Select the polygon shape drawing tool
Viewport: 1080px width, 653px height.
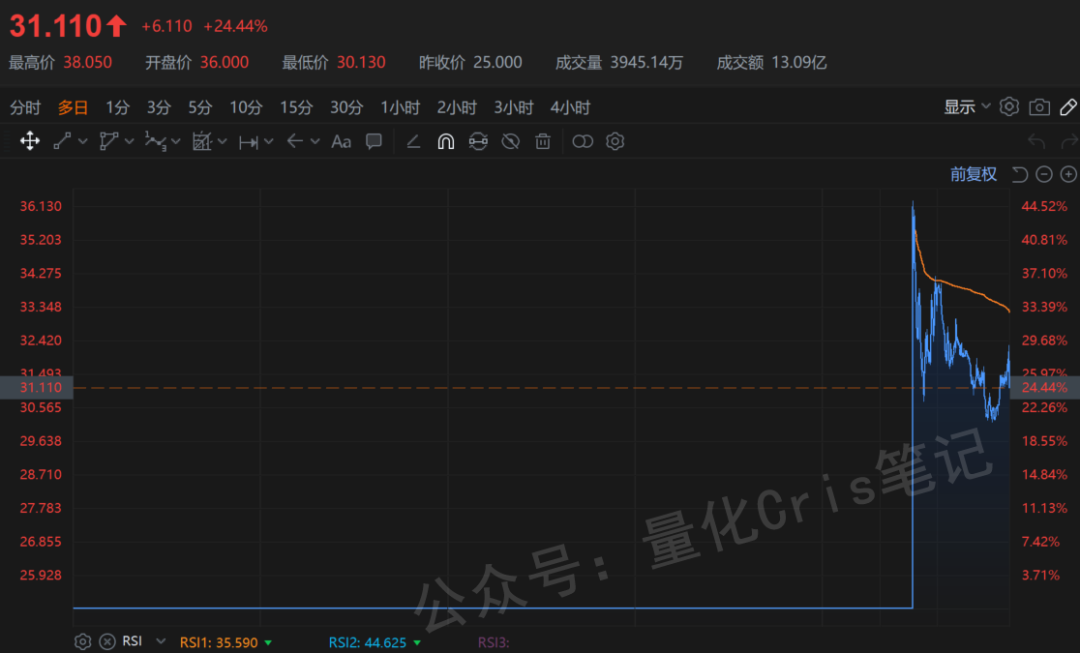click(109, 141)
